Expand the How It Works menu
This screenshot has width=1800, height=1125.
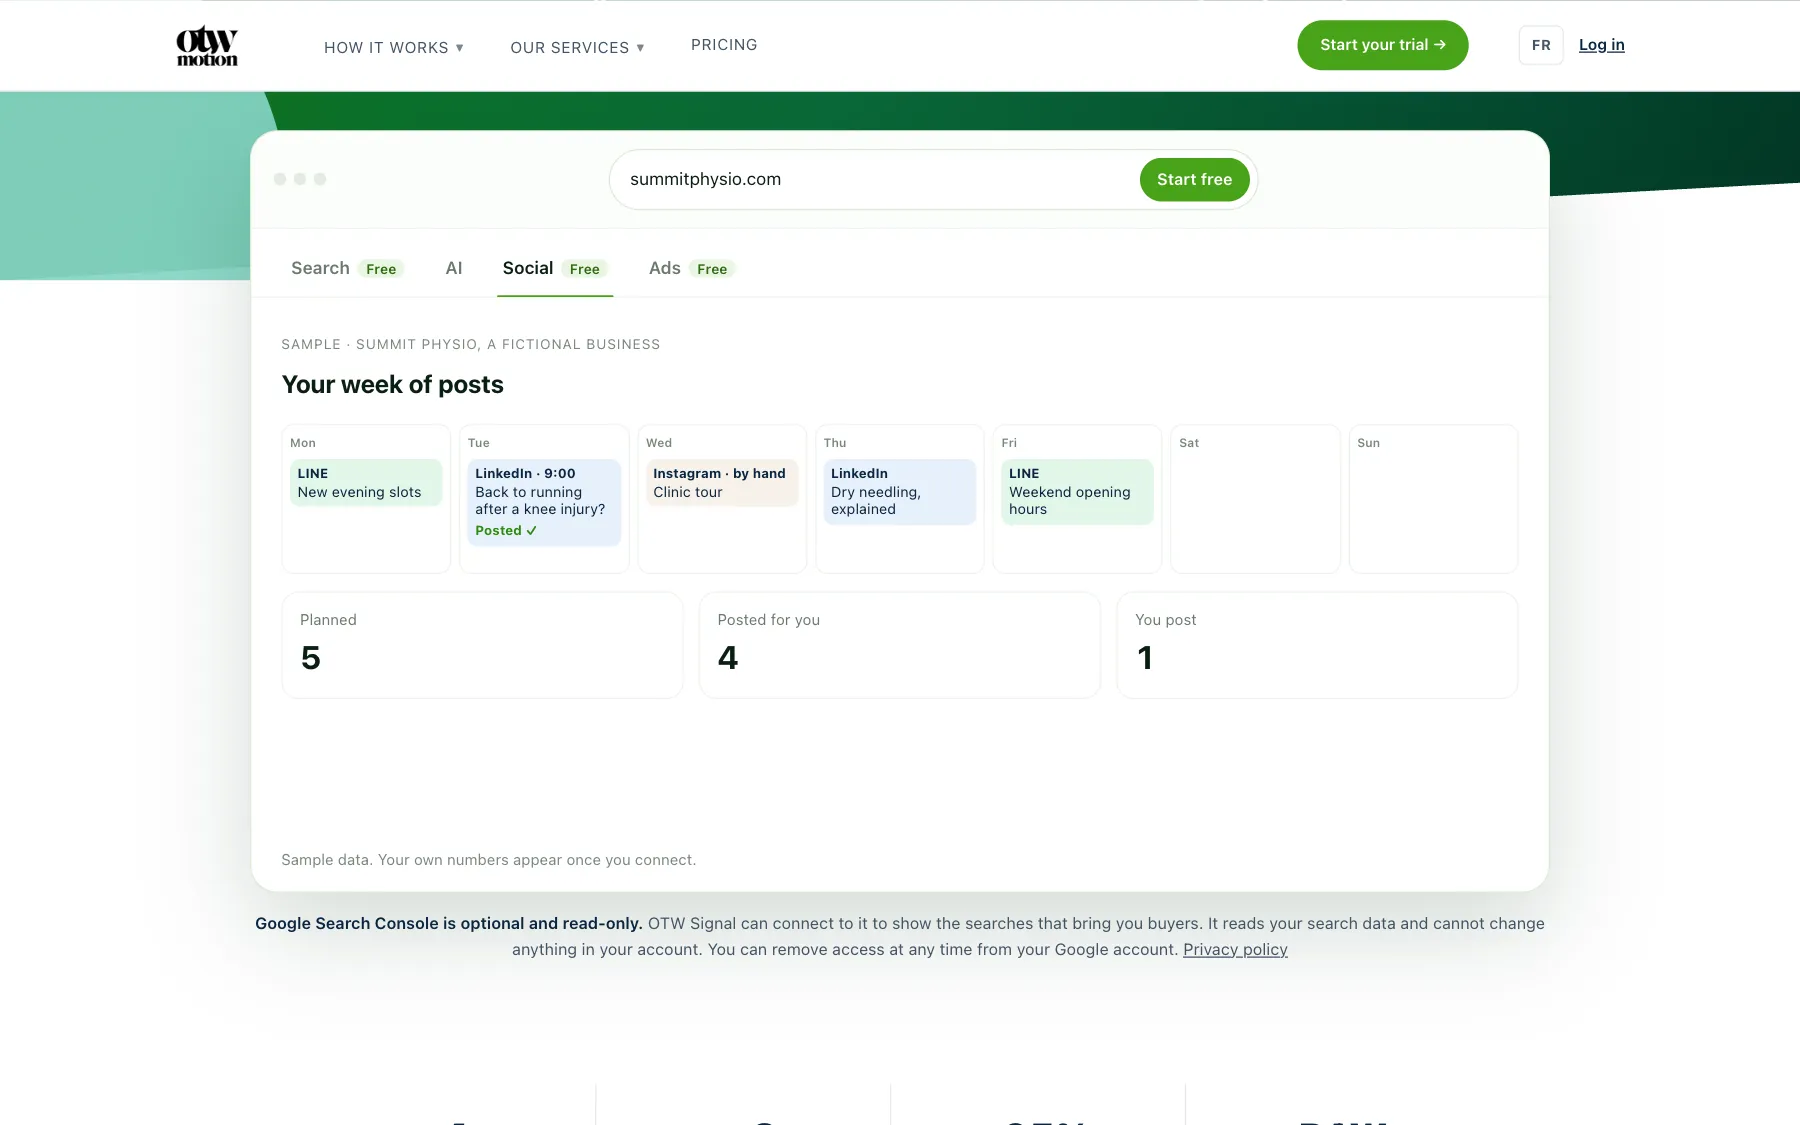click(394, 47)
